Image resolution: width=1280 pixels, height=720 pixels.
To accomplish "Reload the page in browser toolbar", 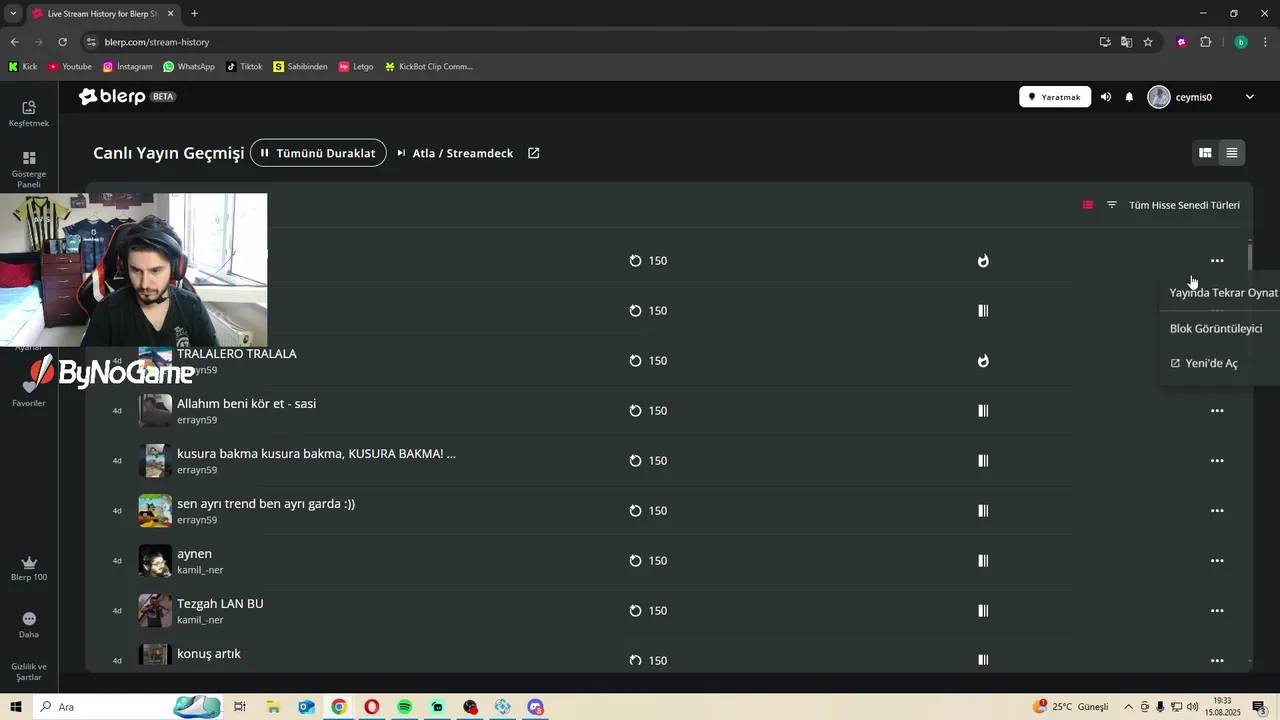I will 62,42.
